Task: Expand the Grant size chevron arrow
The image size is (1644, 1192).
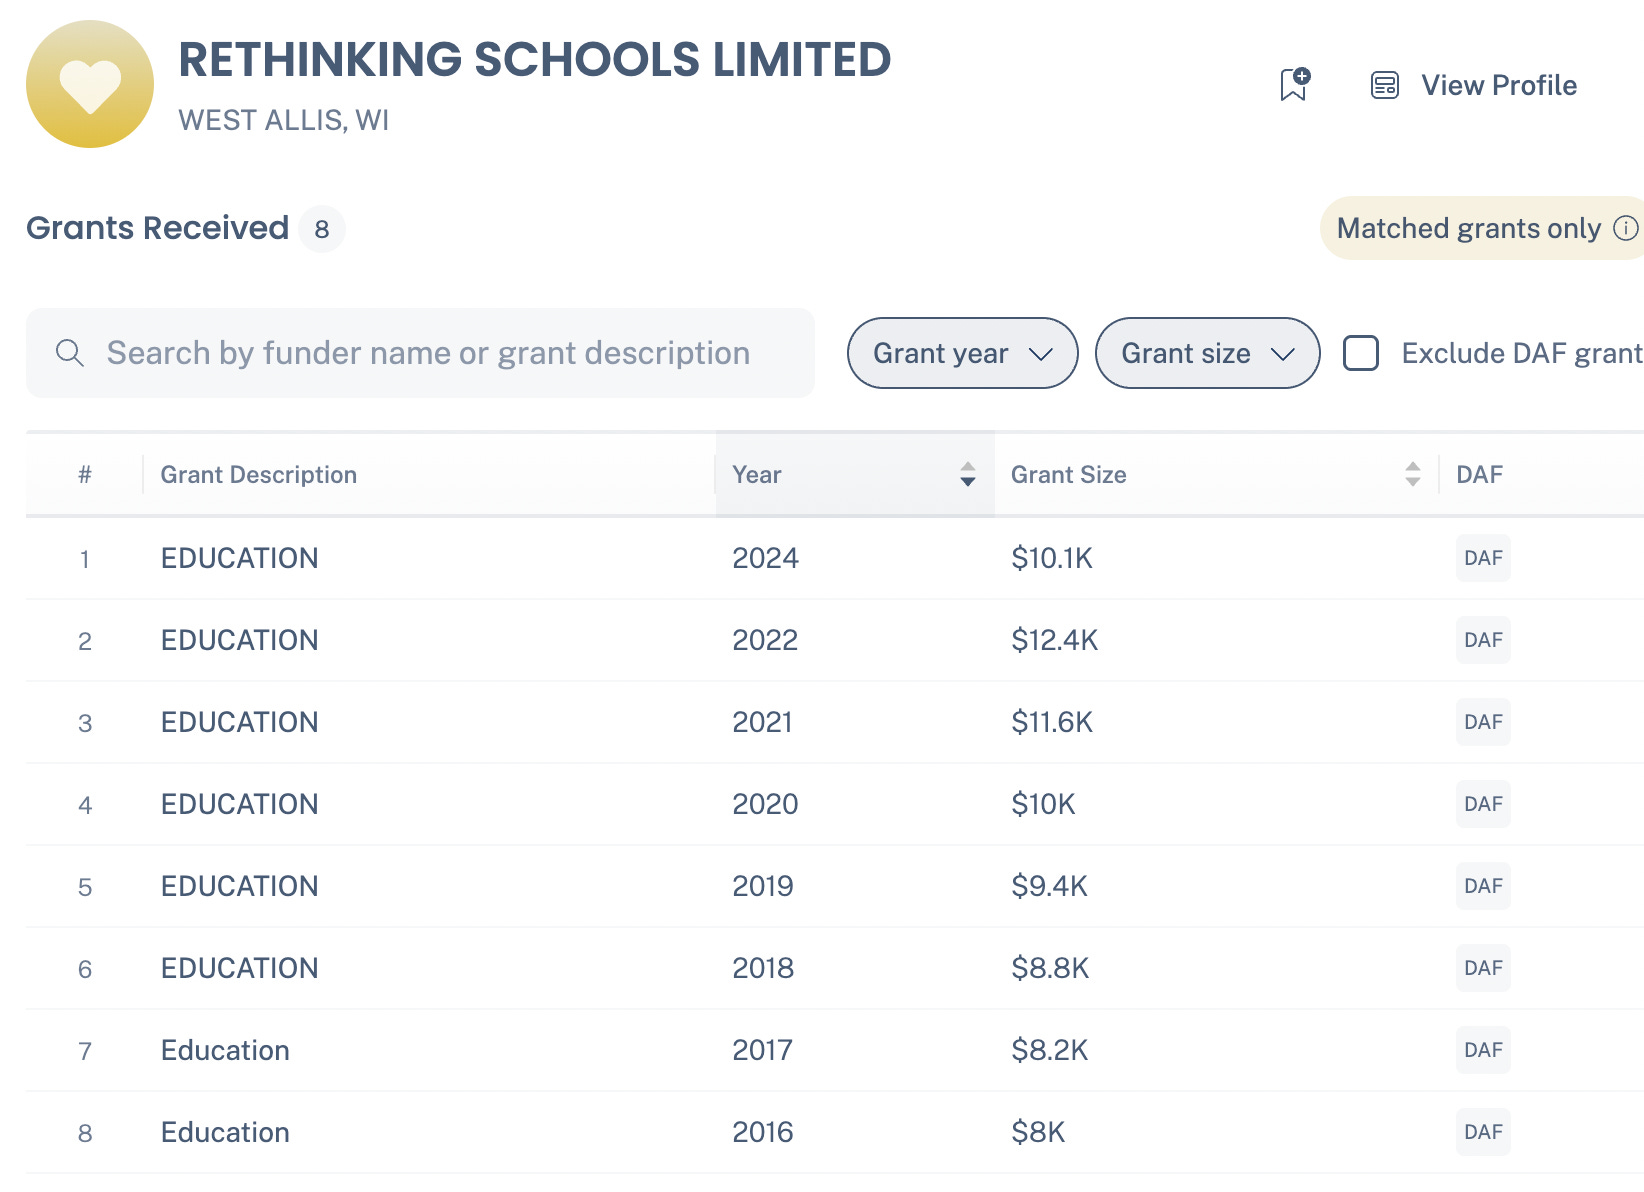Action: click(1282, 354)
